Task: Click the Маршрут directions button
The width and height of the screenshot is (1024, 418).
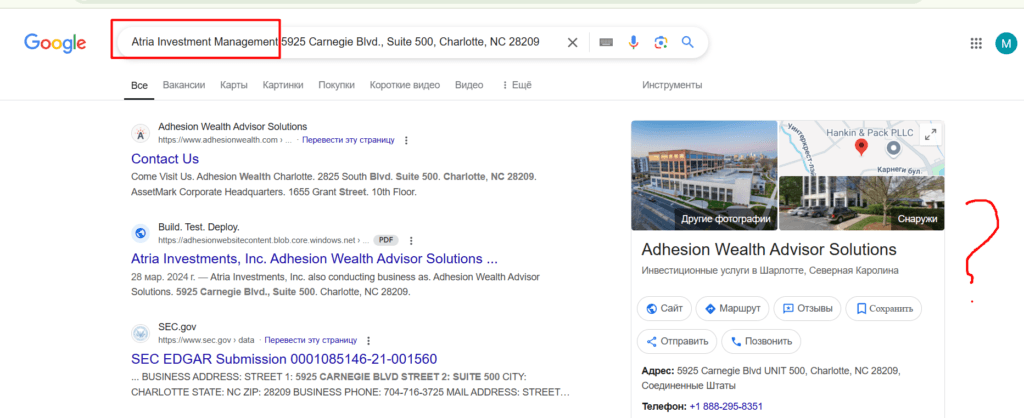Action: pos(732,308)
